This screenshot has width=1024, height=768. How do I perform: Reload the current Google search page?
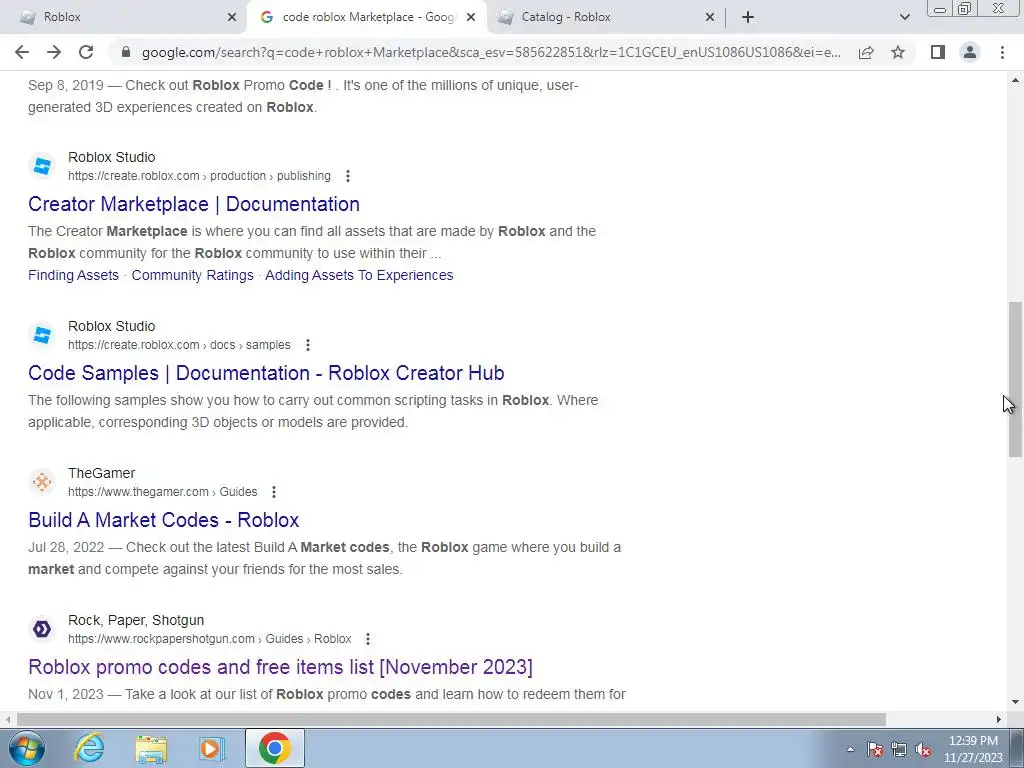click(x=86, y=52)
